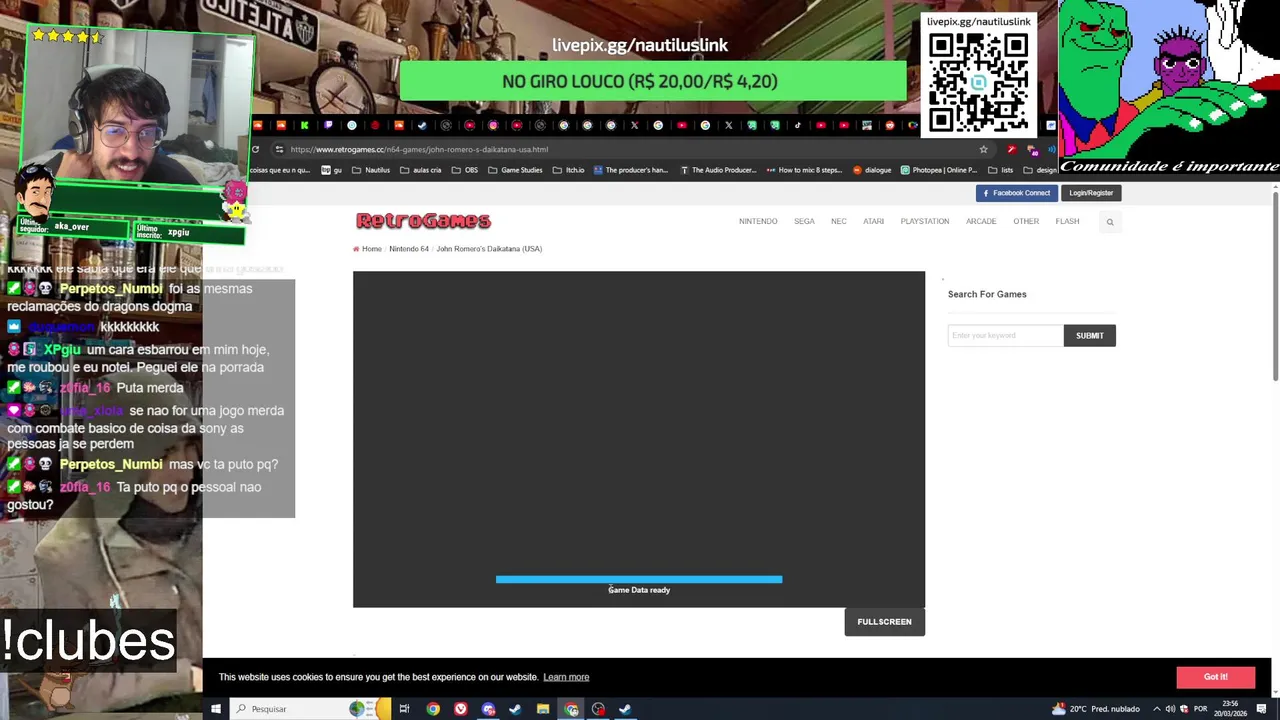
Task: Select the NEC menu item
Action: click(839, 221)
